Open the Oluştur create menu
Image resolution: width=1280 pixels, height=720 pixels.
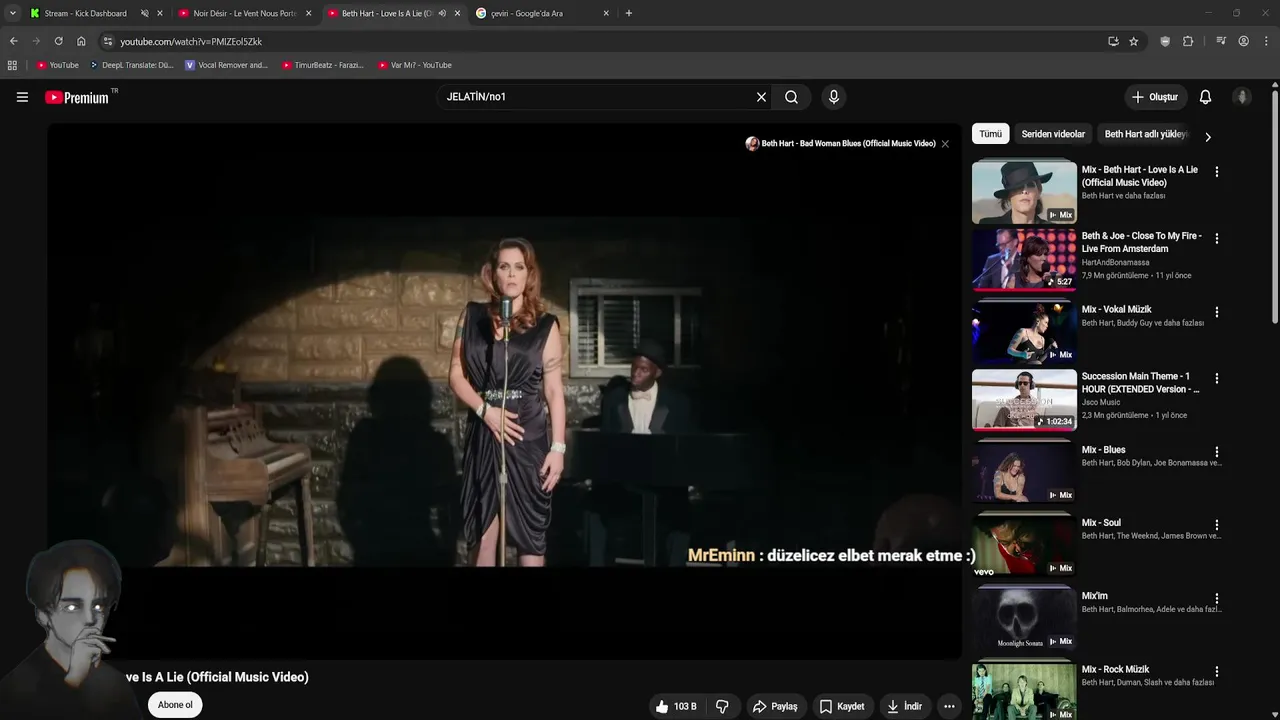(x=1155, y=97)
